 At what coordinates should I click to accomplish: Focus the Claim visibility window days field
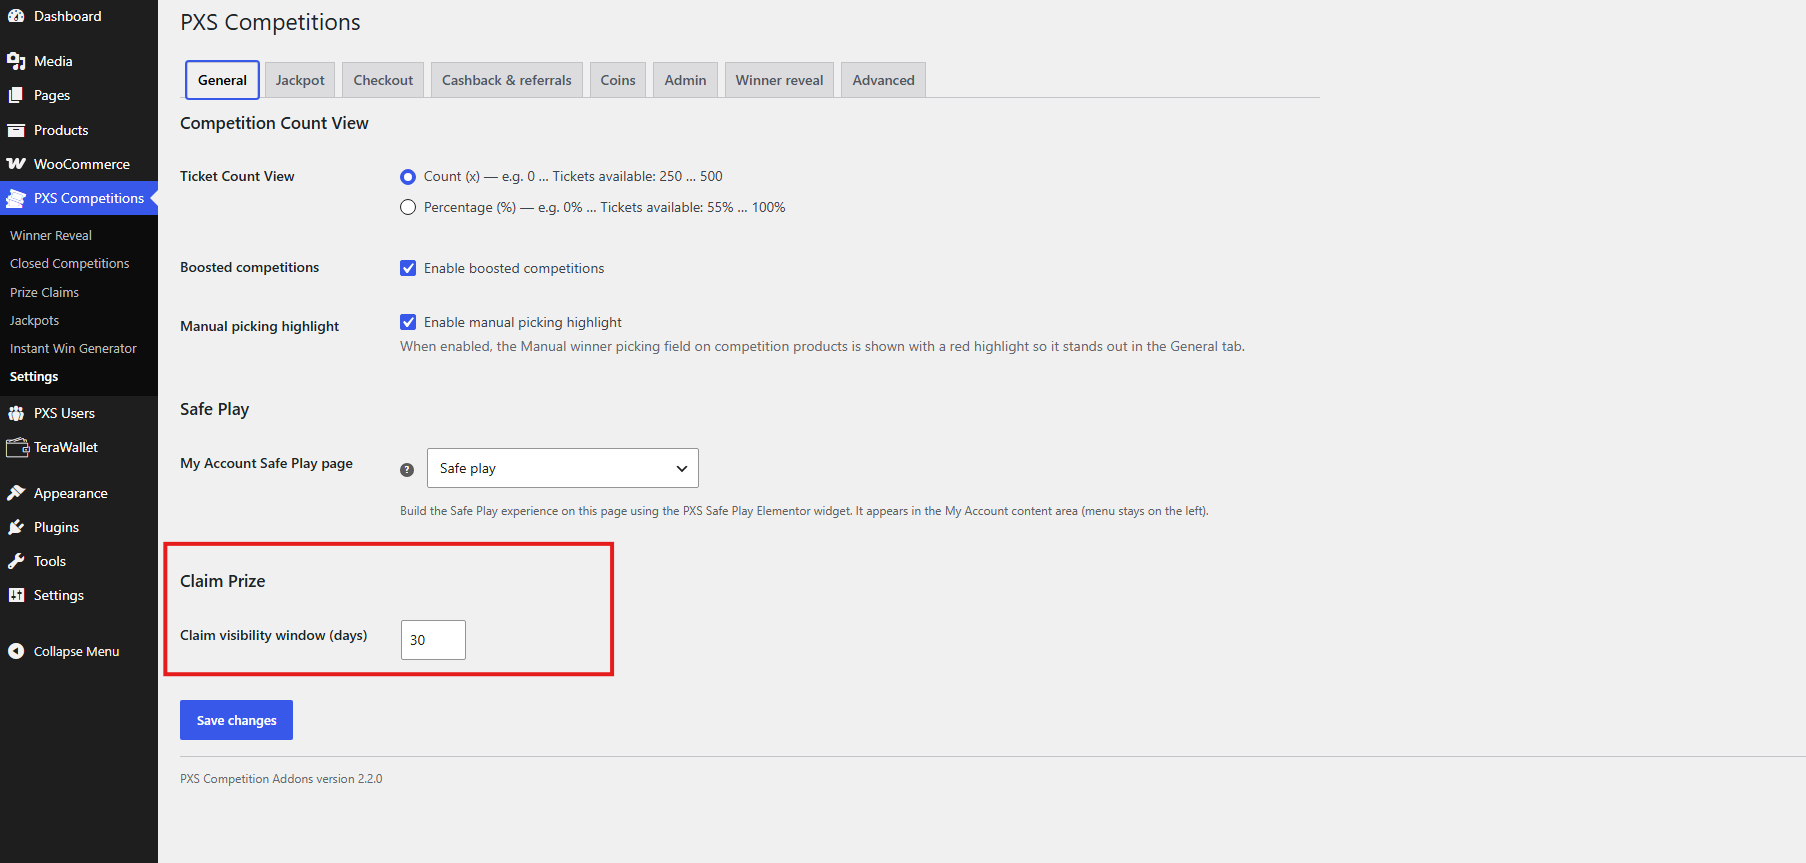click(x=433, y=640)
